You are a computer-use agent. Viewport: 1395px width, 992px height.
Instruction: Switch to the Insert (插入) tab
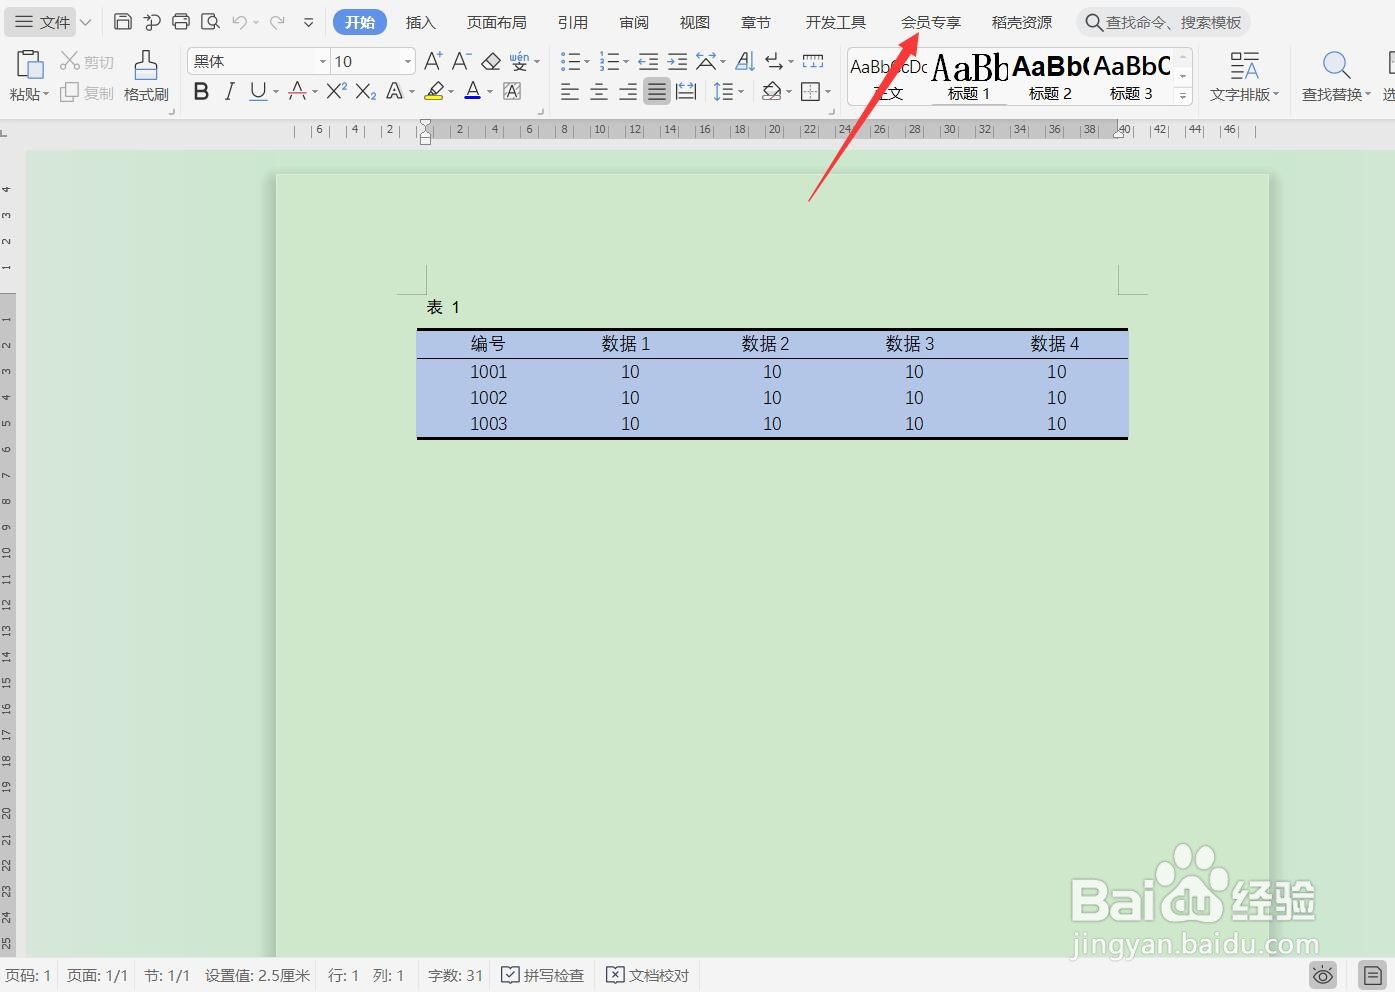pos(421,22)
